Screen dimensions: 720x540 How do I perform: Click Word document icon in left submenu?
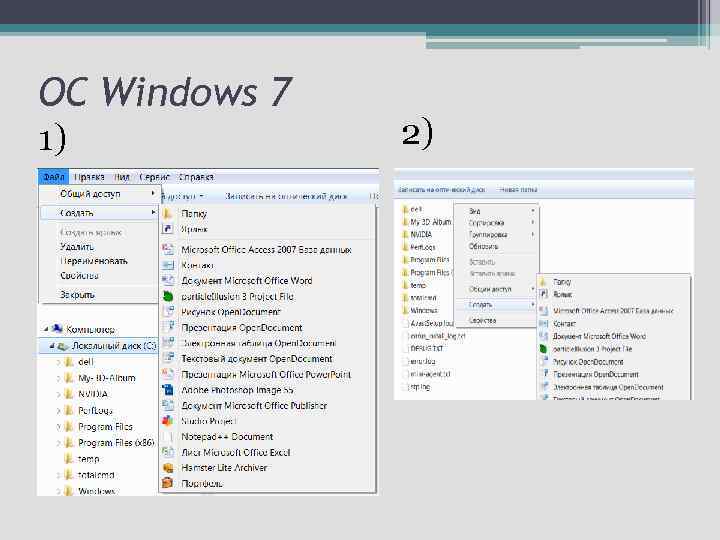pos(168,281)
